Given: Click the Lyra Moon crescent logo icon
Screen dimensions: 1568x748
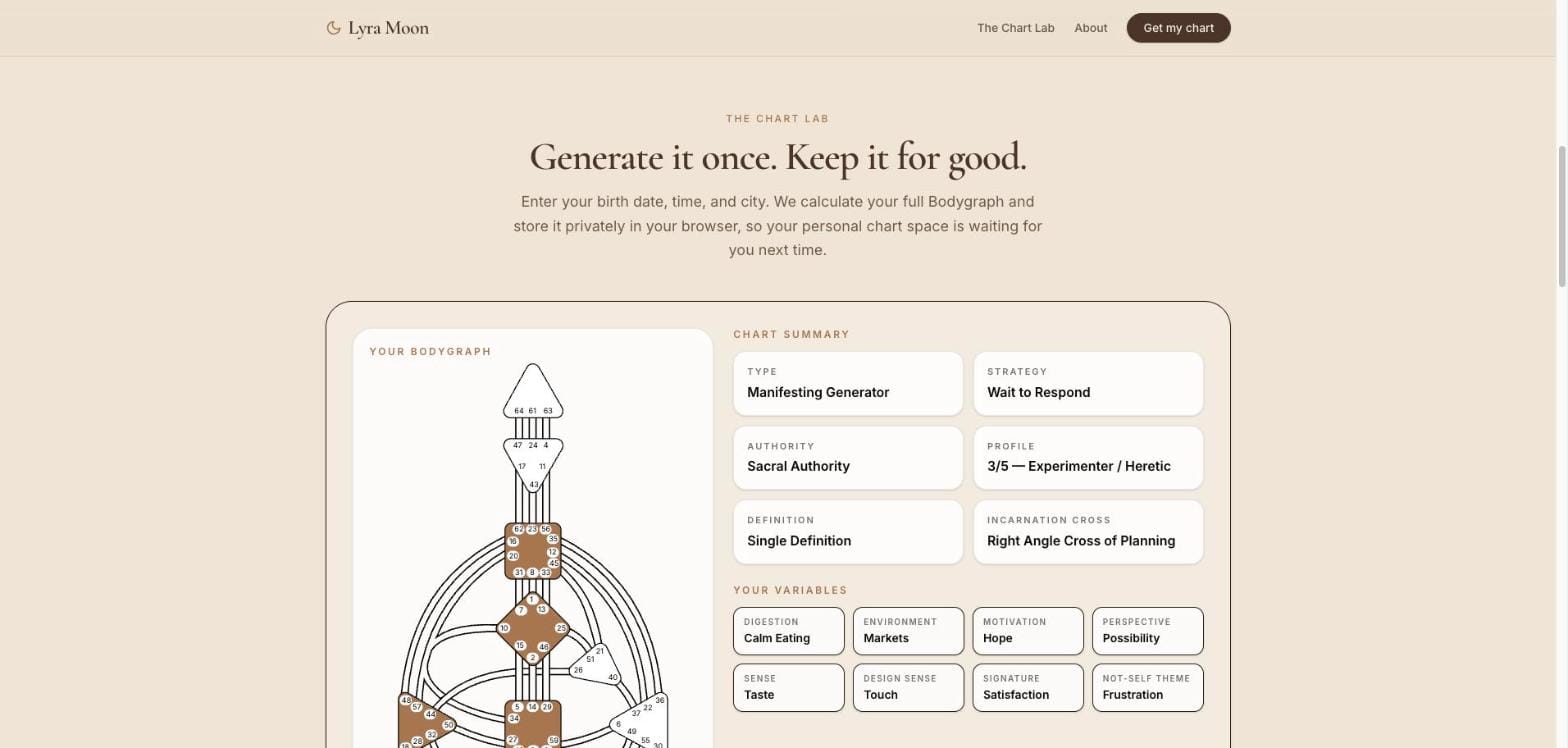Looking at the screenshot, I should tap(334, 28).
